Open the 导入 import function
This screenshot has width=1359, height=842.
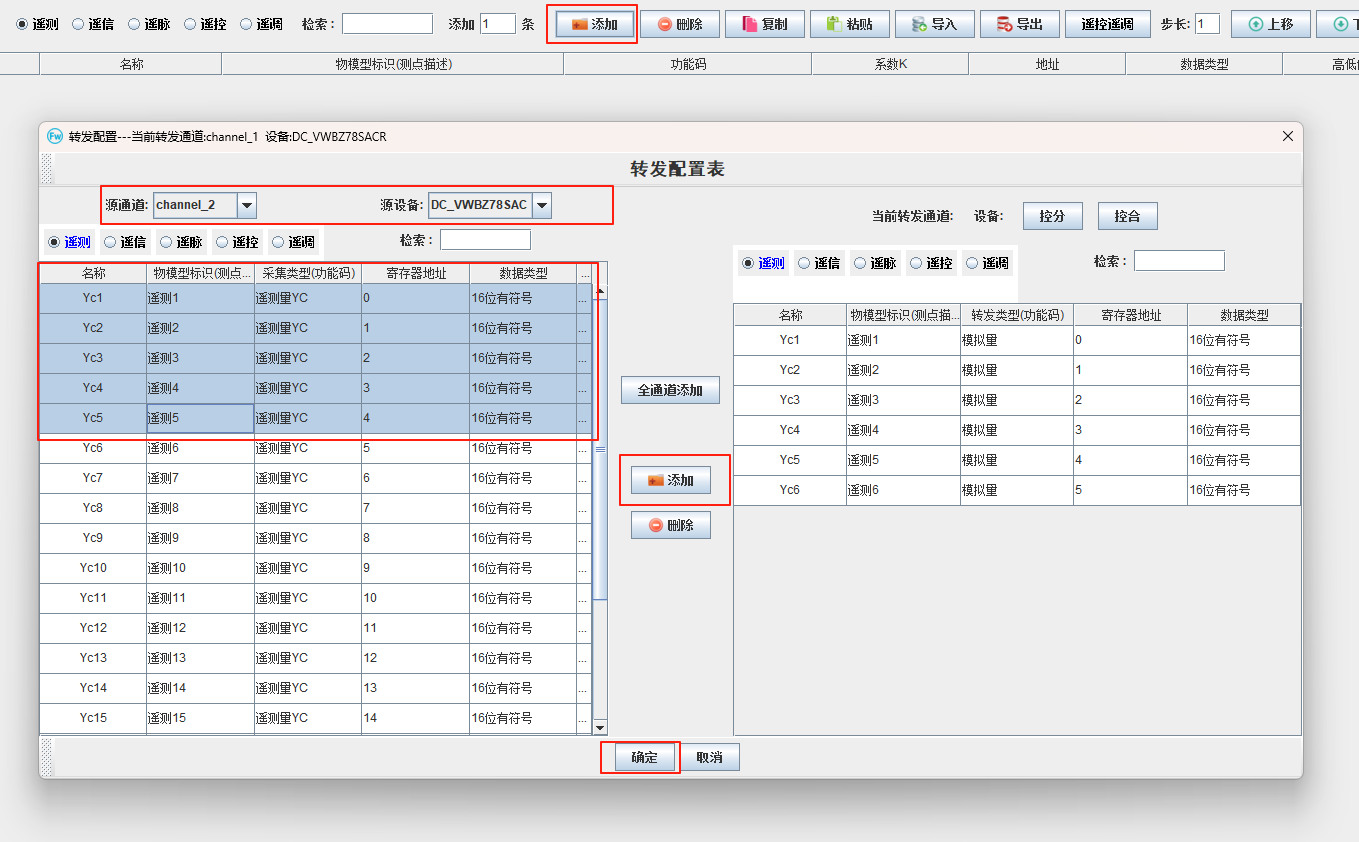[934, 24]
